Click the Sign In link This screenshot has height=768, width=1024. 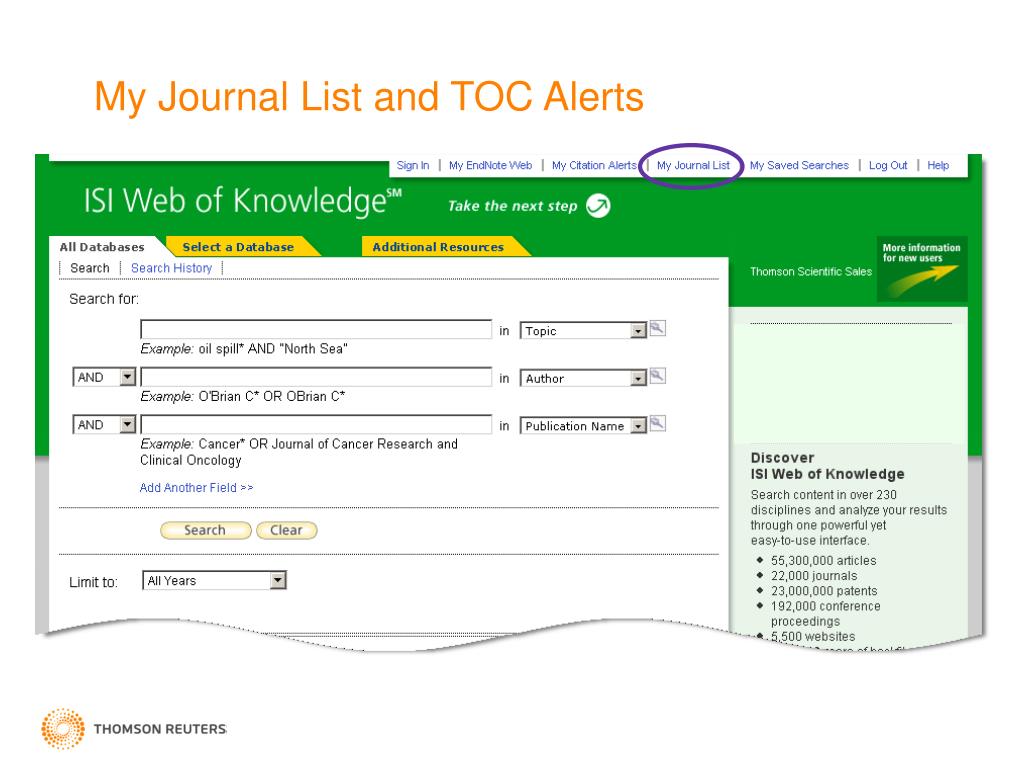[413, 165]
